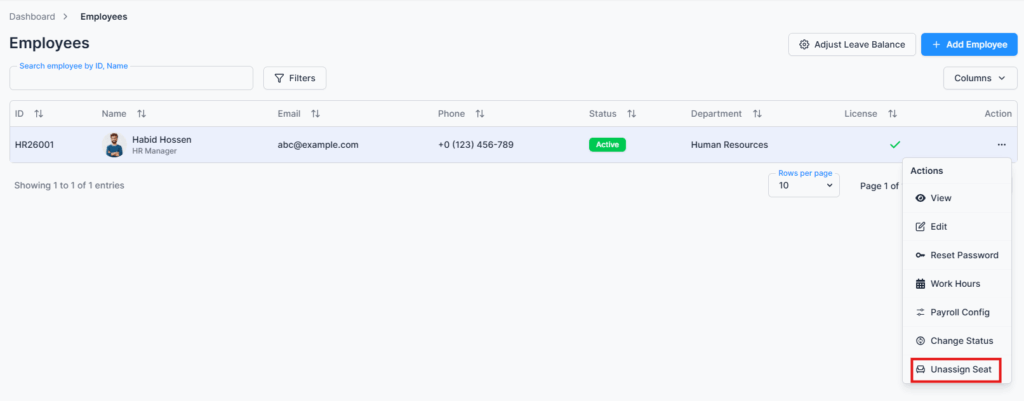The image size is (1024, 401).
Task: Open the Rows per page dropdown
Action: click(x=804, y=186)
